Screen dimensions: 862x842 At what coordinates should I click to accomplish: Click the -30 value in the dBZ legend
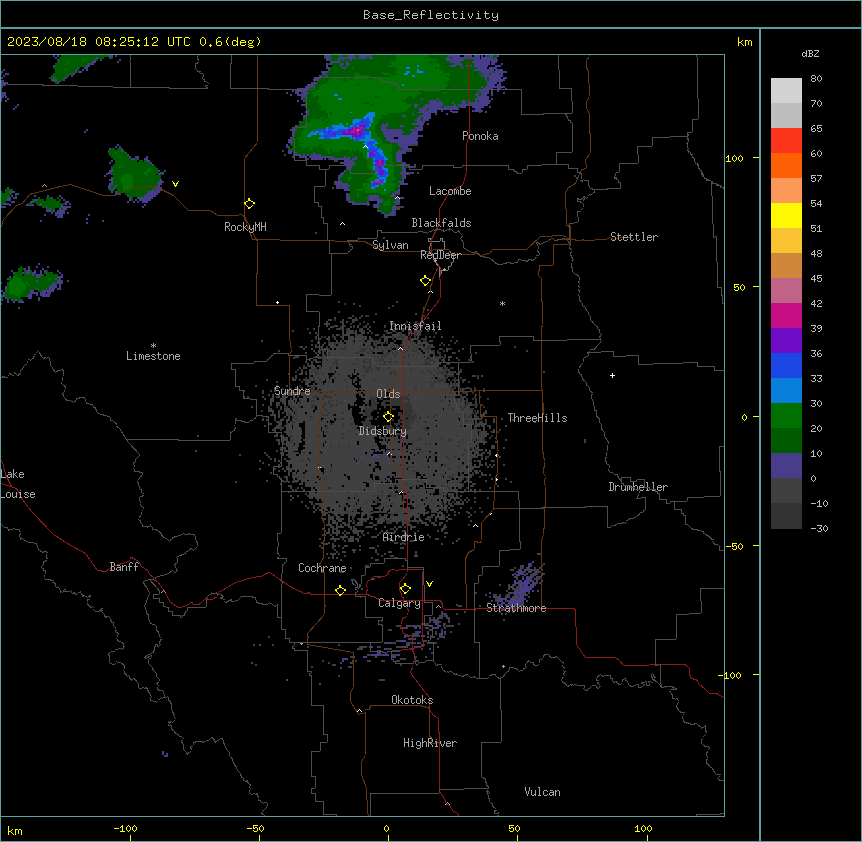click(x=819, y=529)
